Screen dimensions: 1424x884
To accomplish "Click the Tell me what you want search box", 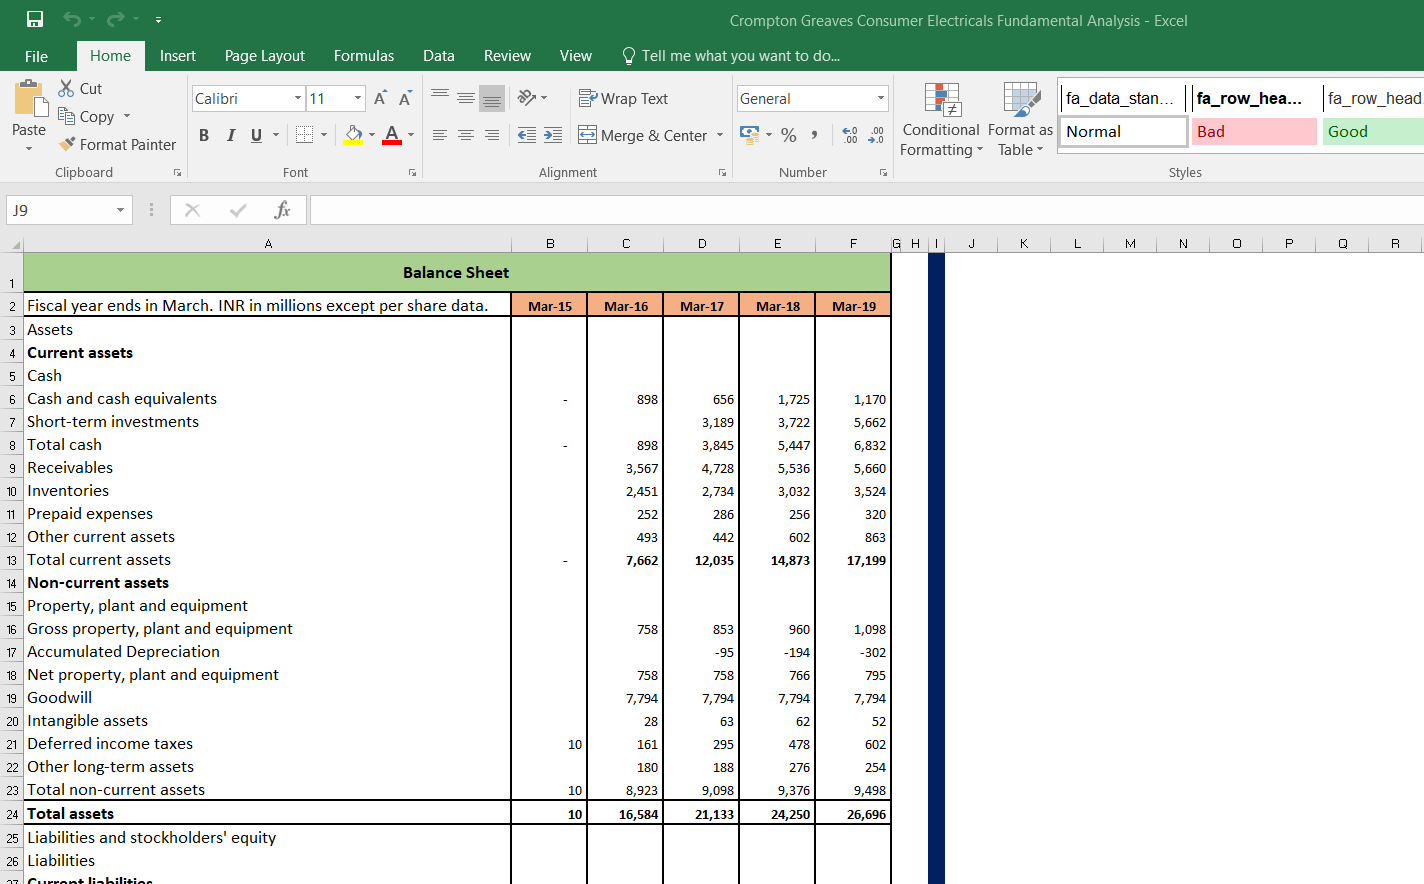I will (731, 56).
